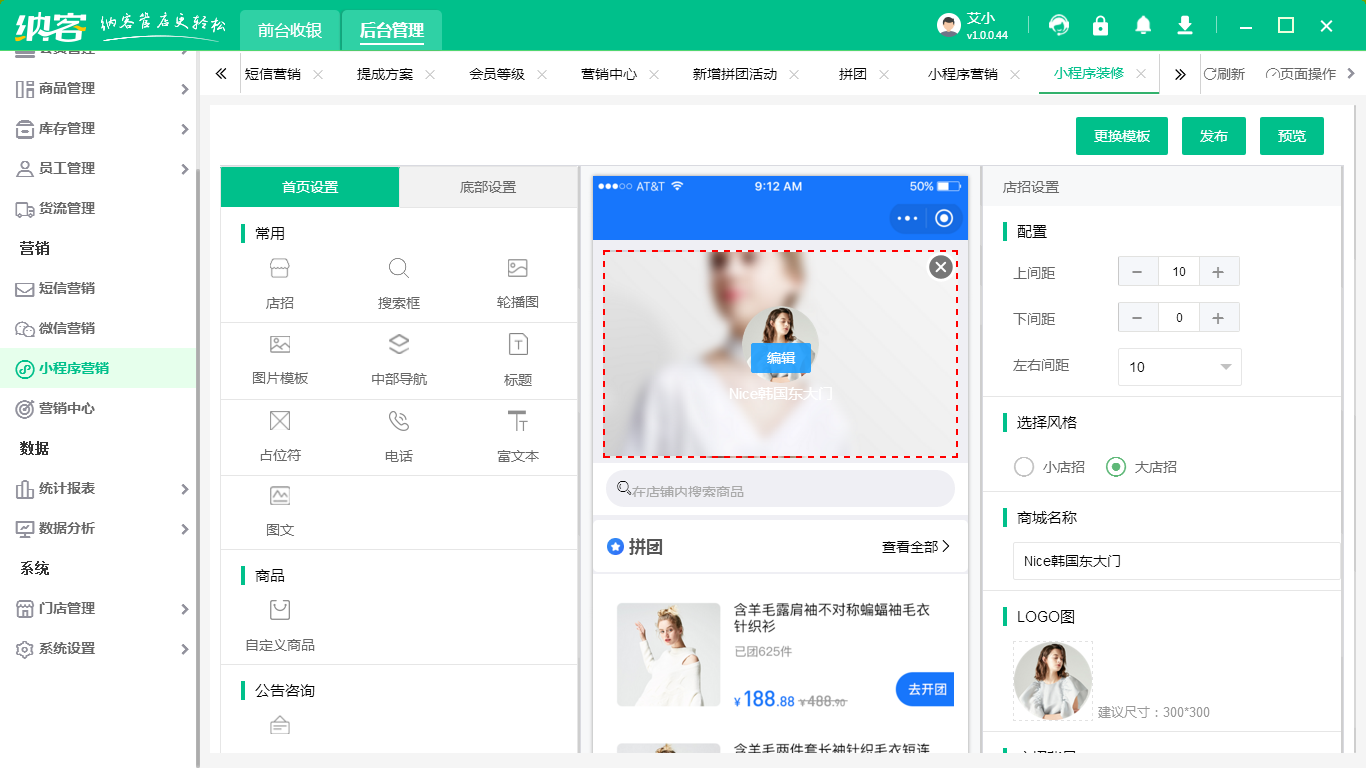Add the 电话 phone component

[x=398, y=437]
